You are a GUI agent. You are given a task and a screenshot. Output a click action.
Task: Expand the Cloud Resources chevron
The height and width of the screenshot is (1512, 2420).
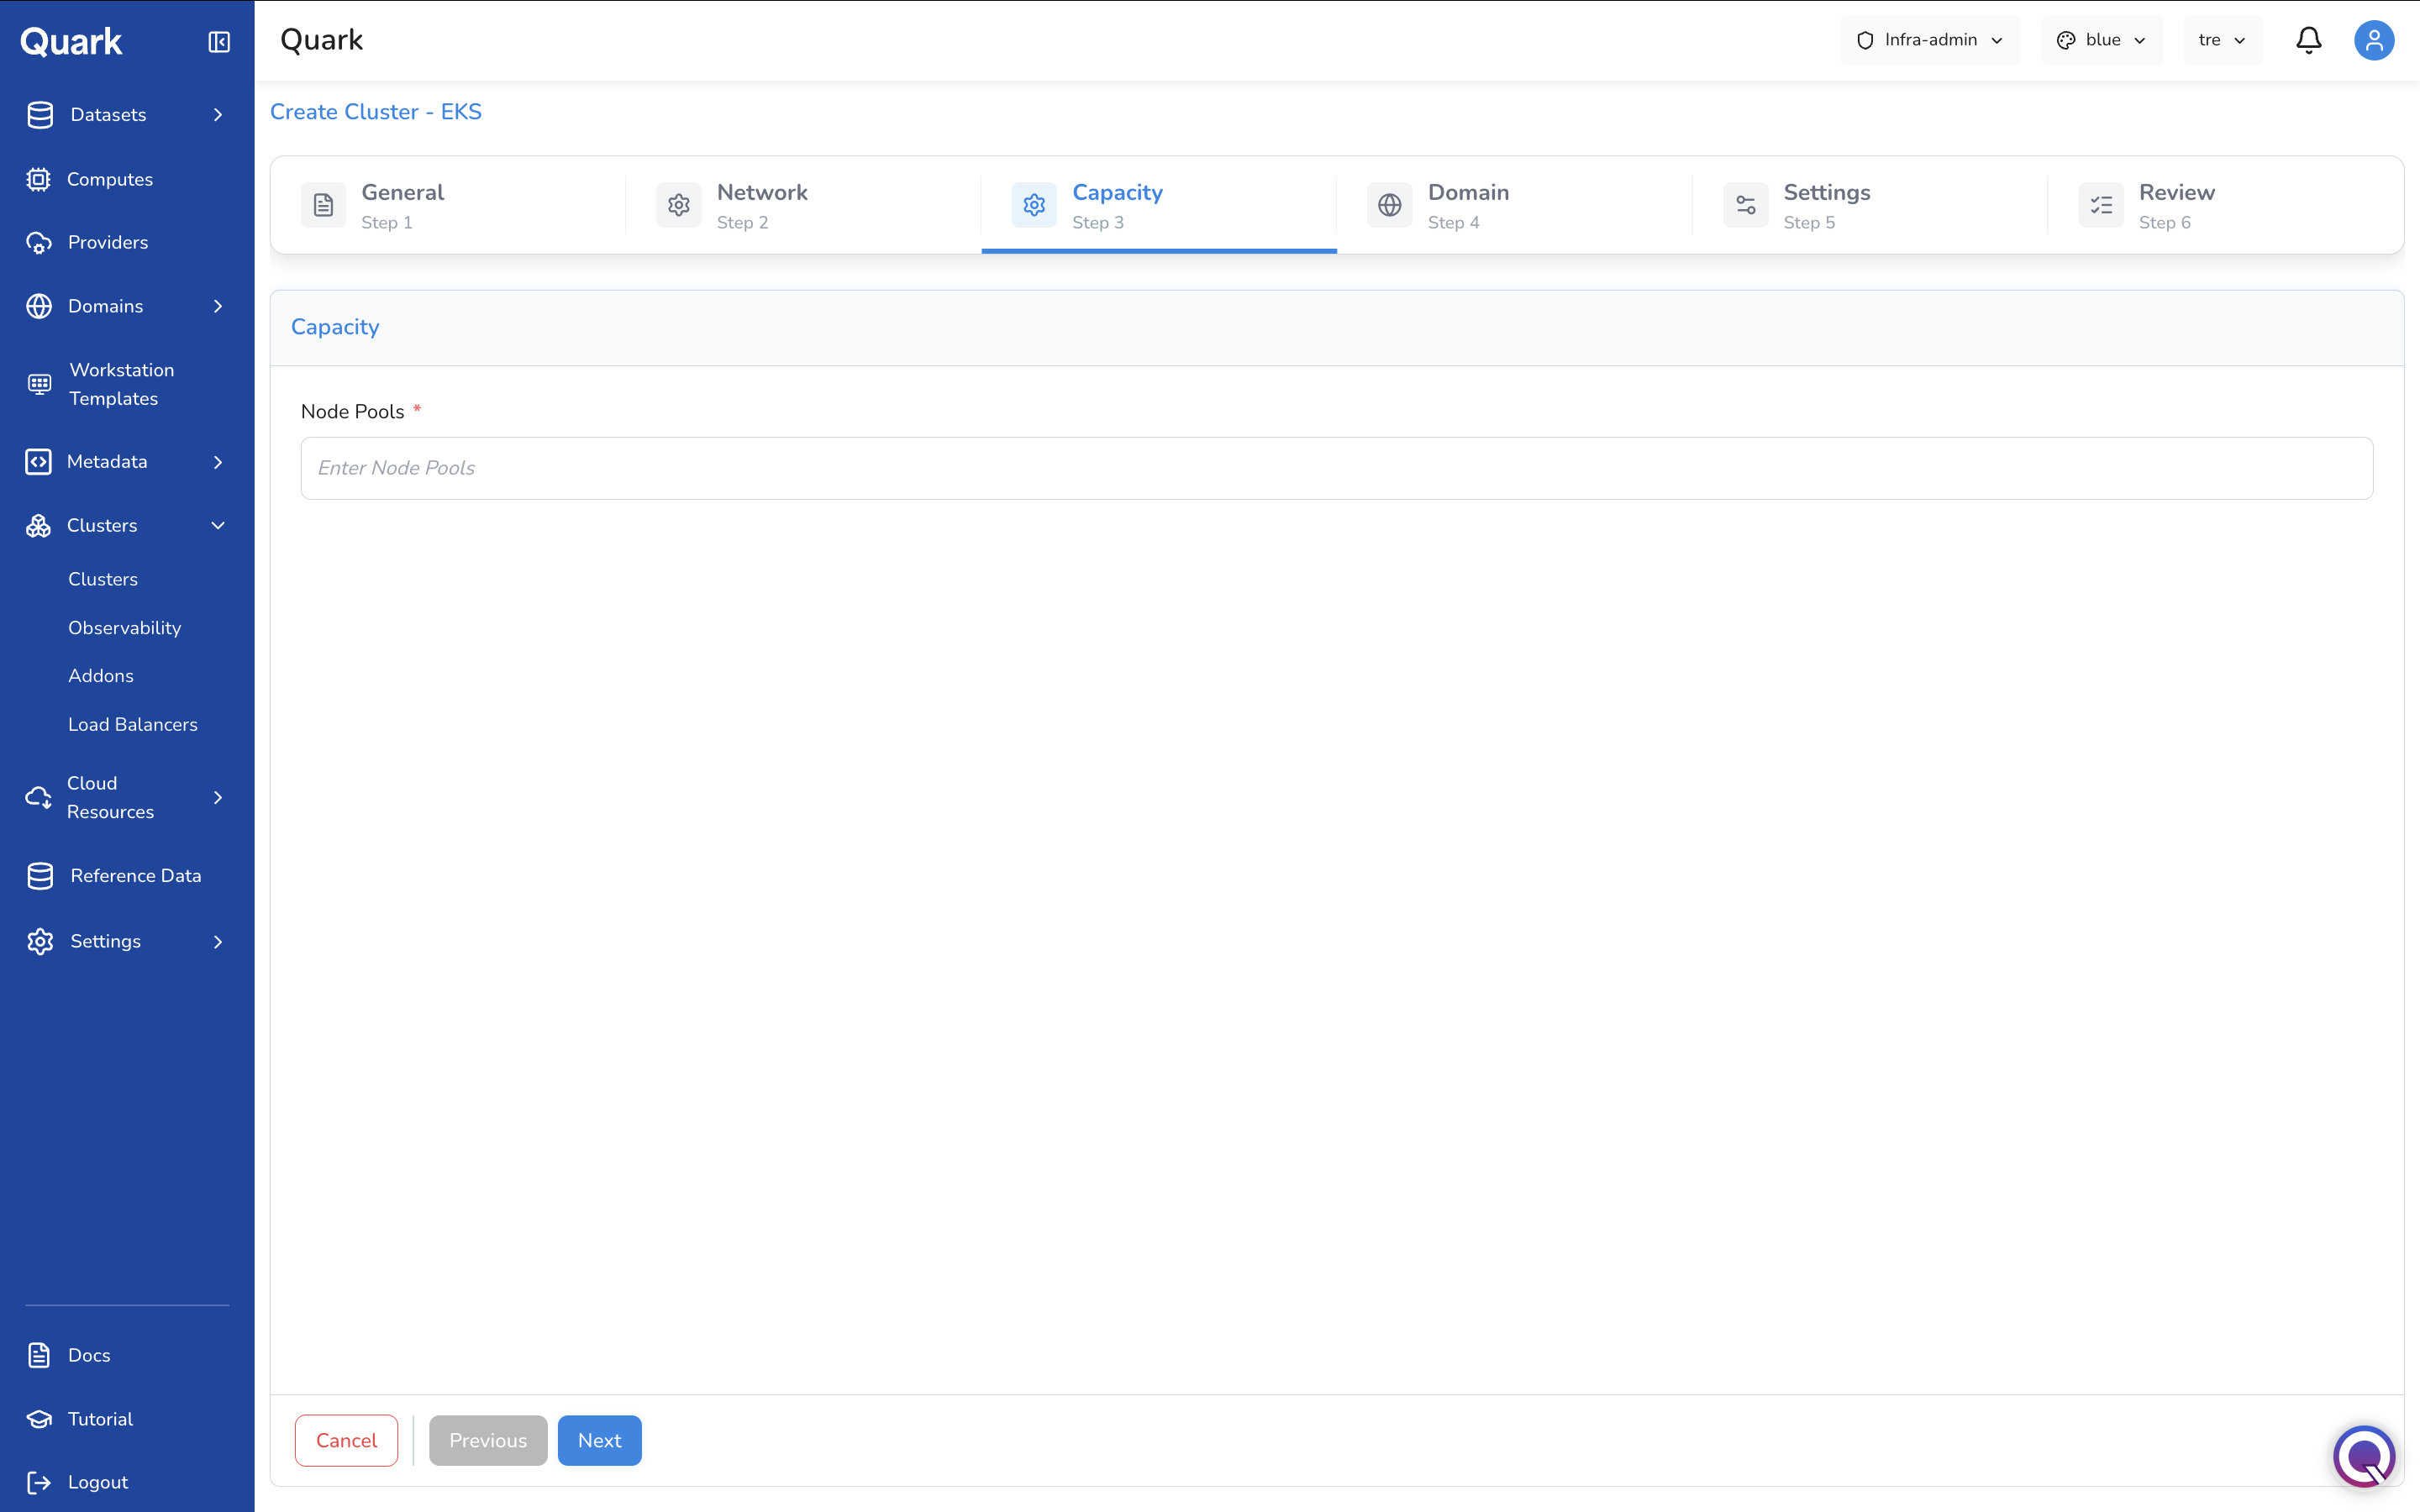pyautogui.click(x=218, y=798)
